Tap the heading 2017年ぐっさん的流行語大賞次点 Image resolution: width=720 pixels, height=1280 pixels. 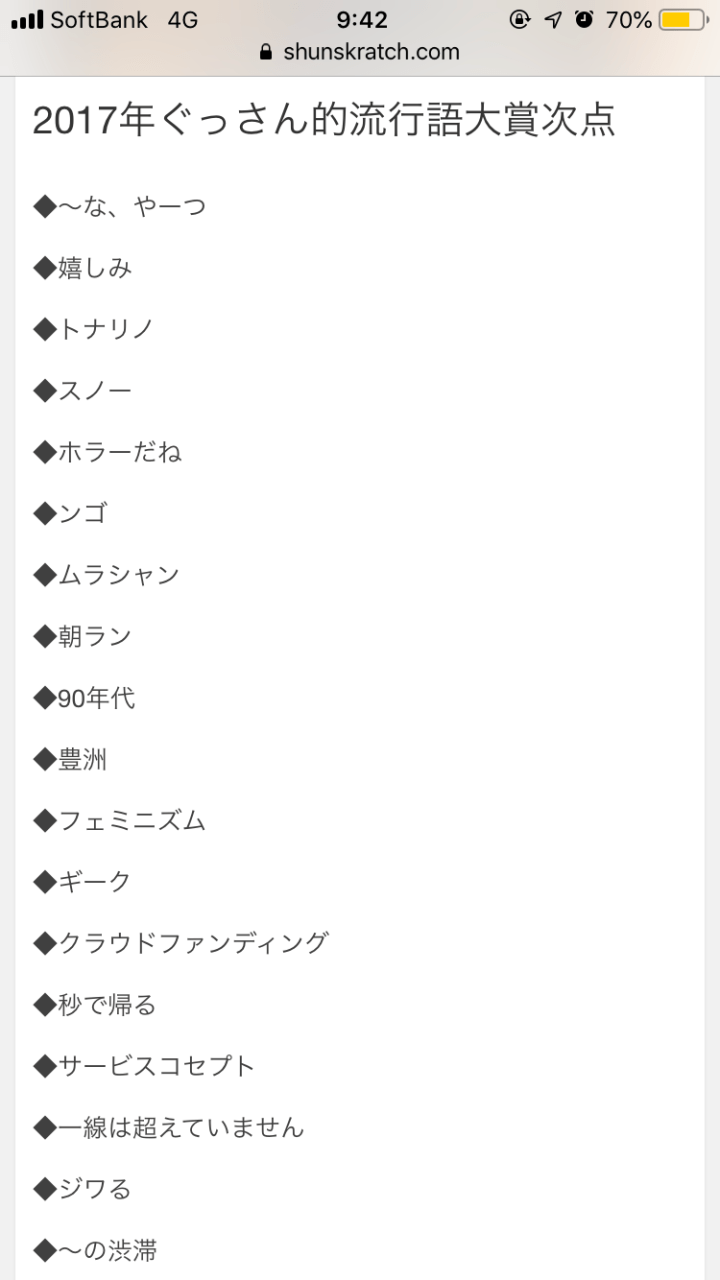point(324,120)
